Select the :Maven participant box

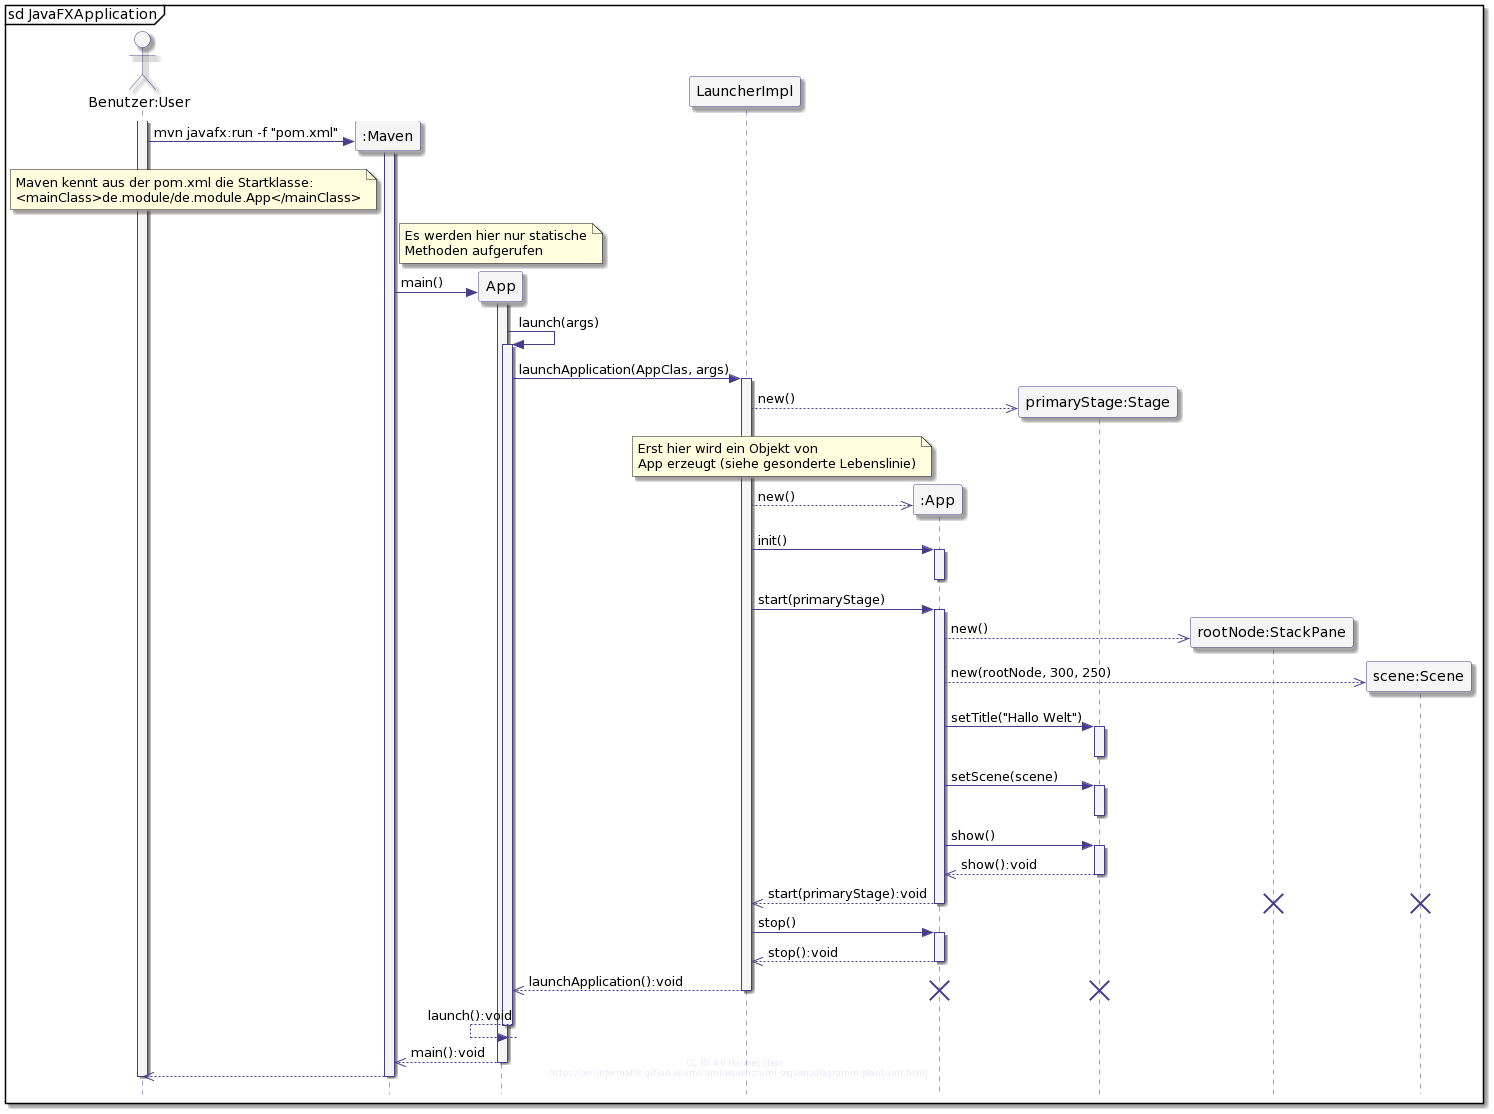(x=387, y=136)
